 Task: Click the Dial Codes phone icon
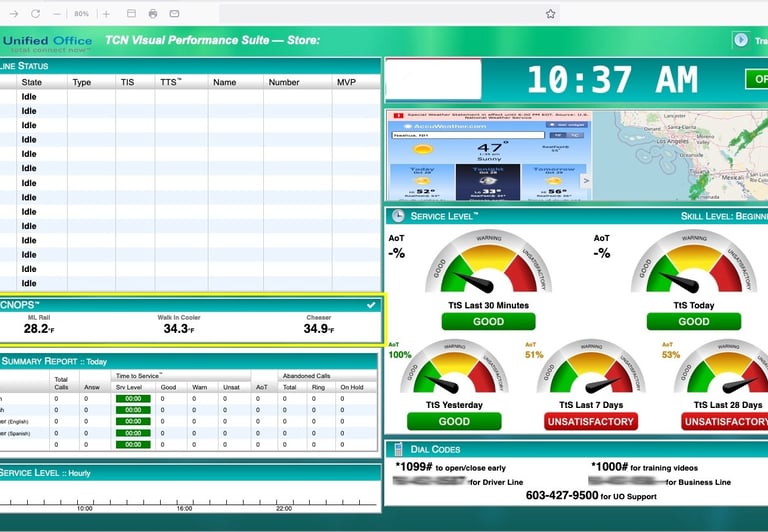click(x=399, y=449)
